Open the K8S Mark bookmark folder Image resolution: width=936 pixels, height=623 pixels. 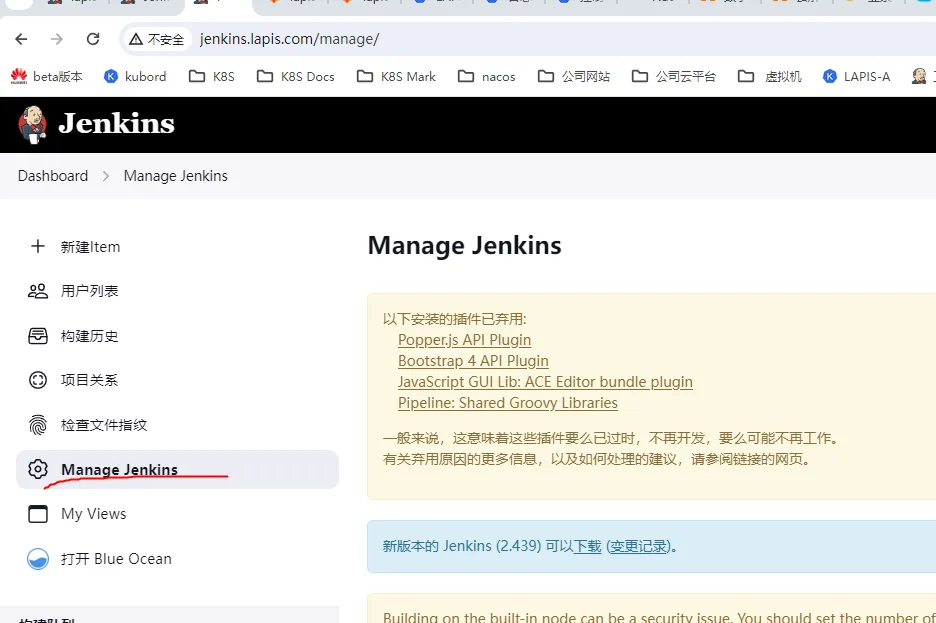[x=396, y=76]
